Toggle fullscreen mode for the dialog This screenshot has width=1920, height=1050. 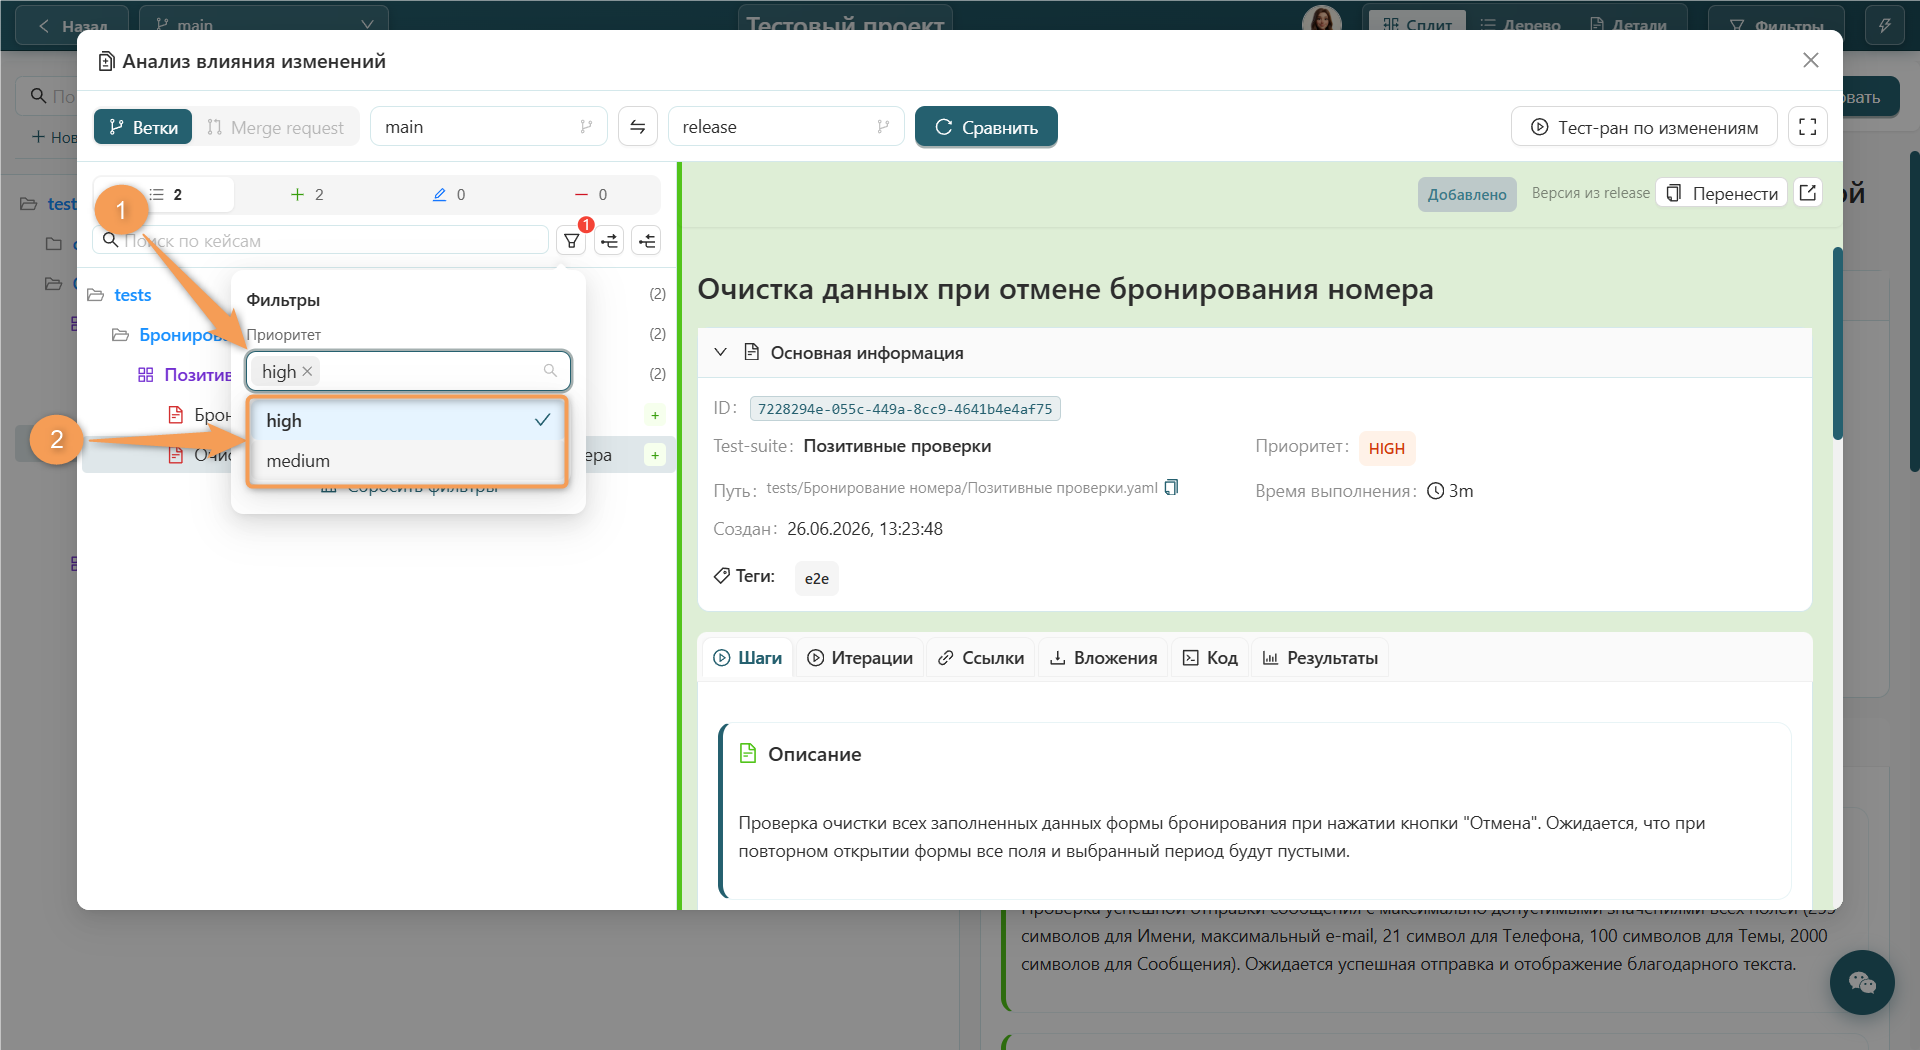pyautogui.click(x=1807, y=127)
